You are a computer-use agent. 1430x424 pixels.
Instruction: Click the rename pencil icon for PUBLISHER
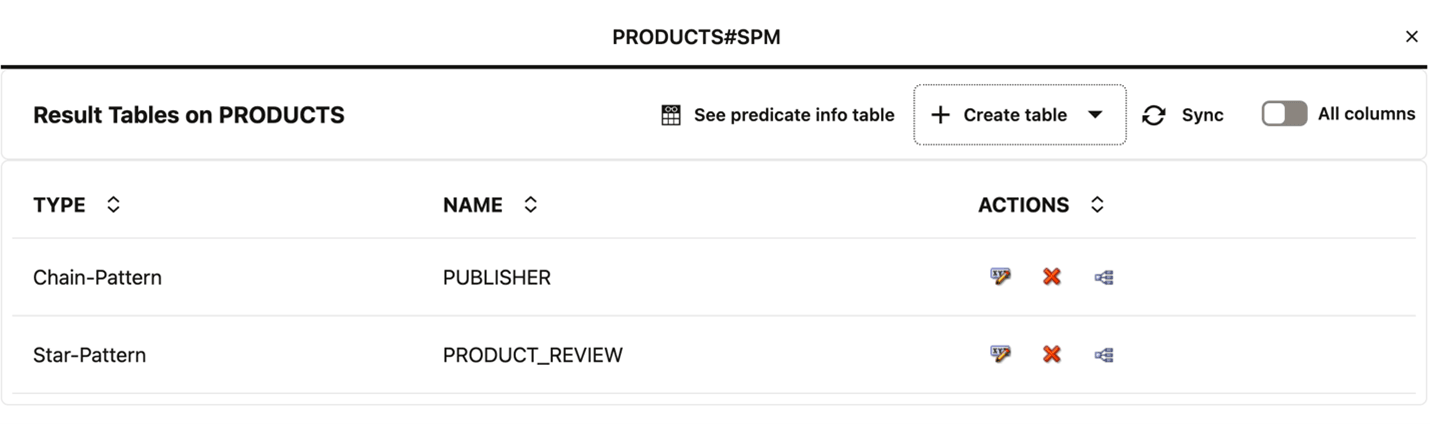coord(1000,277)
